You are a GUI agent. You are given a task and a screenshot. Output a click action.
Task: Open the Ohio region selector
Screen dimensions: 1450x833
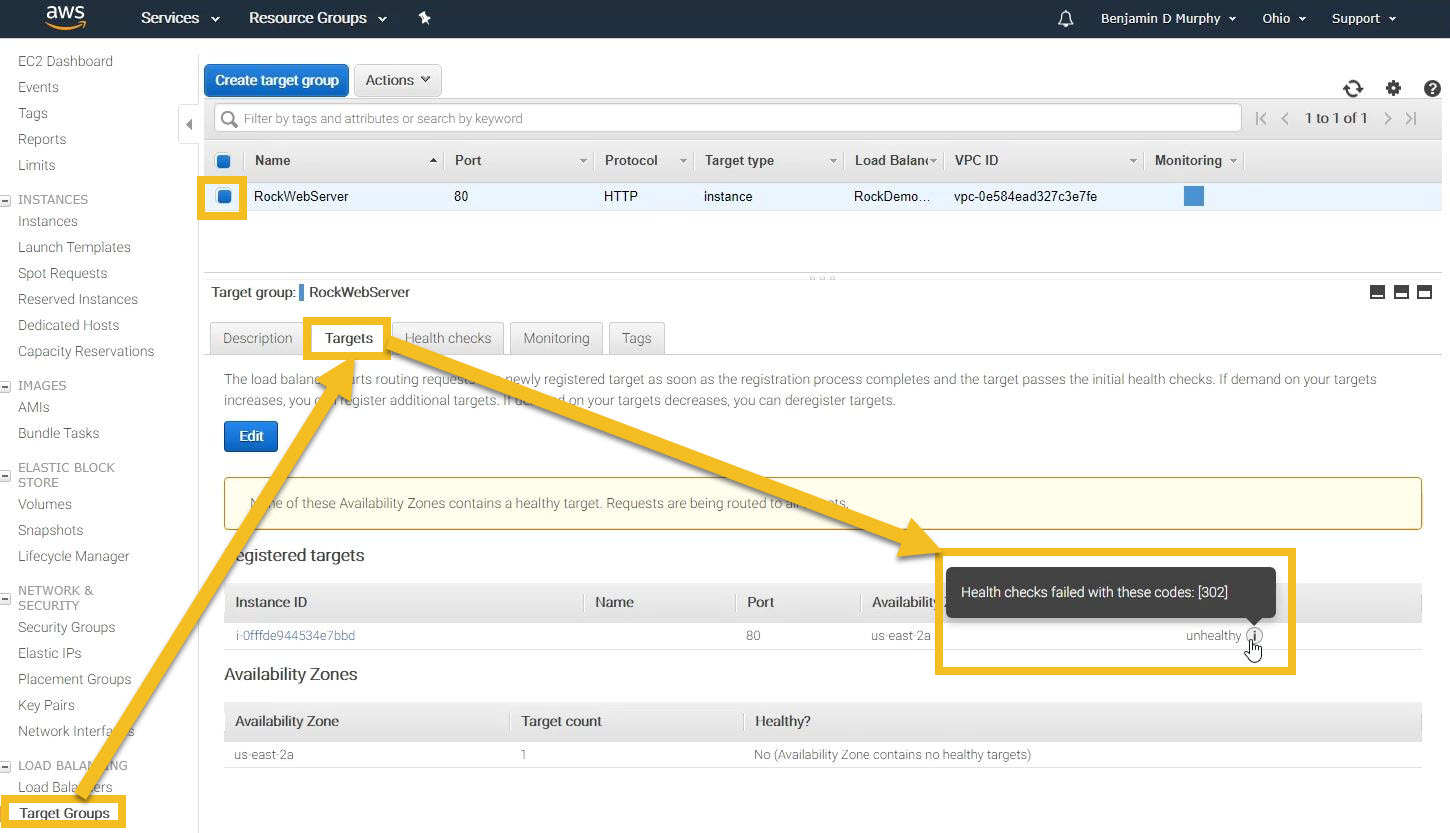[1284, 18]
